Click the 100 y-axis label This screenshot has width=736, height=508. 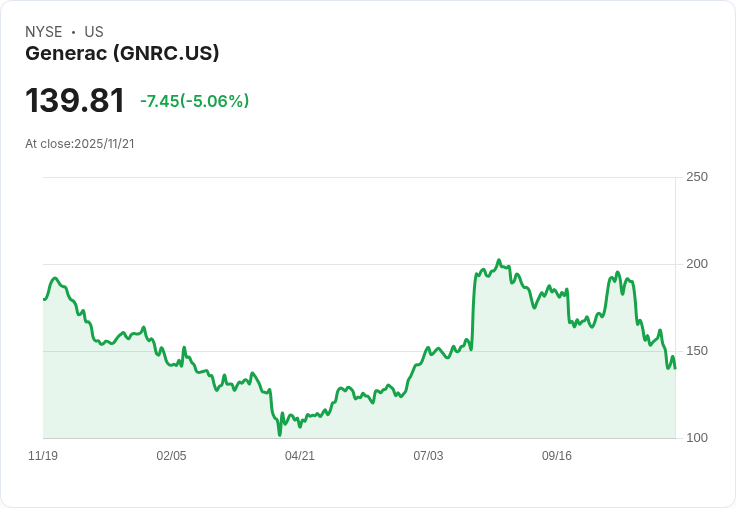coord(697,438)
